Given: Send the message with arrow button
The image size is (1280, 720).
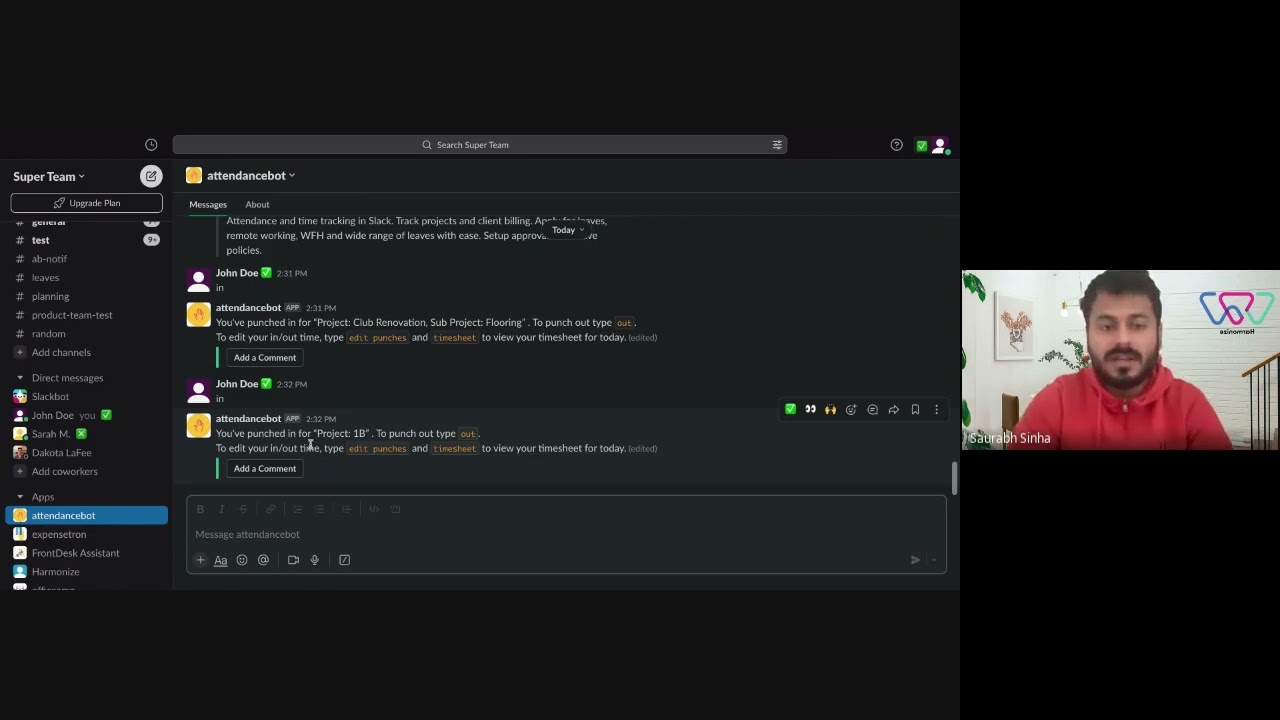Looking at the screenshot, I should point(915,560).
